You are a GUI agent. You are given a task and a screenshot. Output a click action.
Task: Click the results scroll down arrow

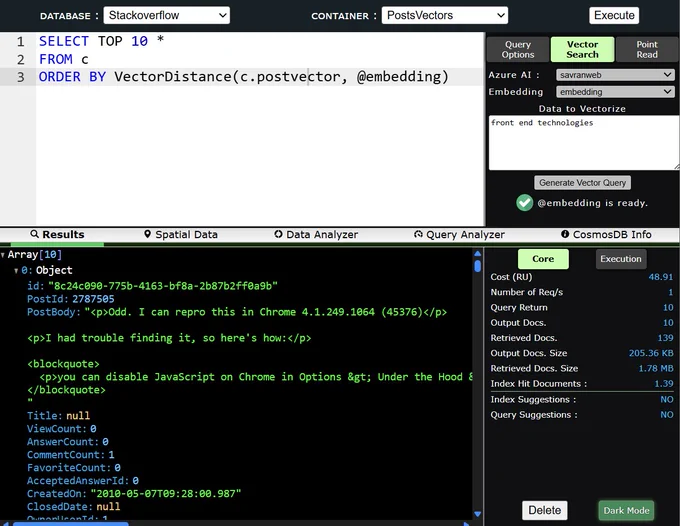point(477,514)
